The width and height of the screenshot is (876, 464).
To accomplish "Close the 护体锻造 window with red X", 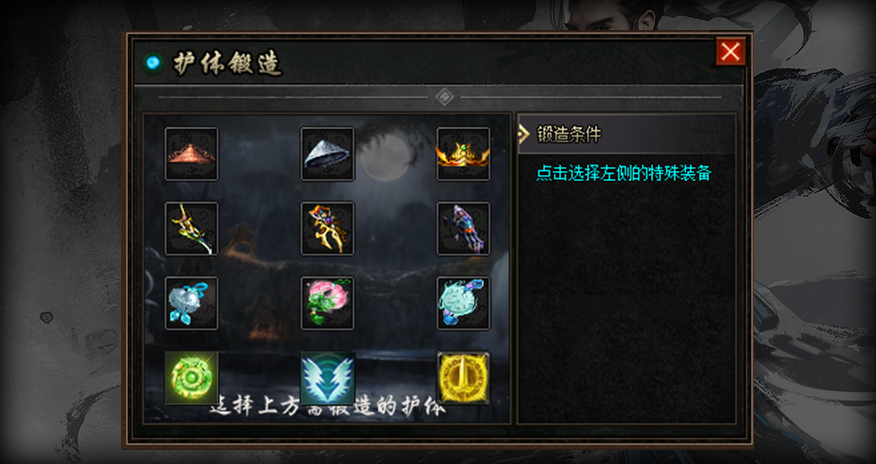I will coord(731,52).
